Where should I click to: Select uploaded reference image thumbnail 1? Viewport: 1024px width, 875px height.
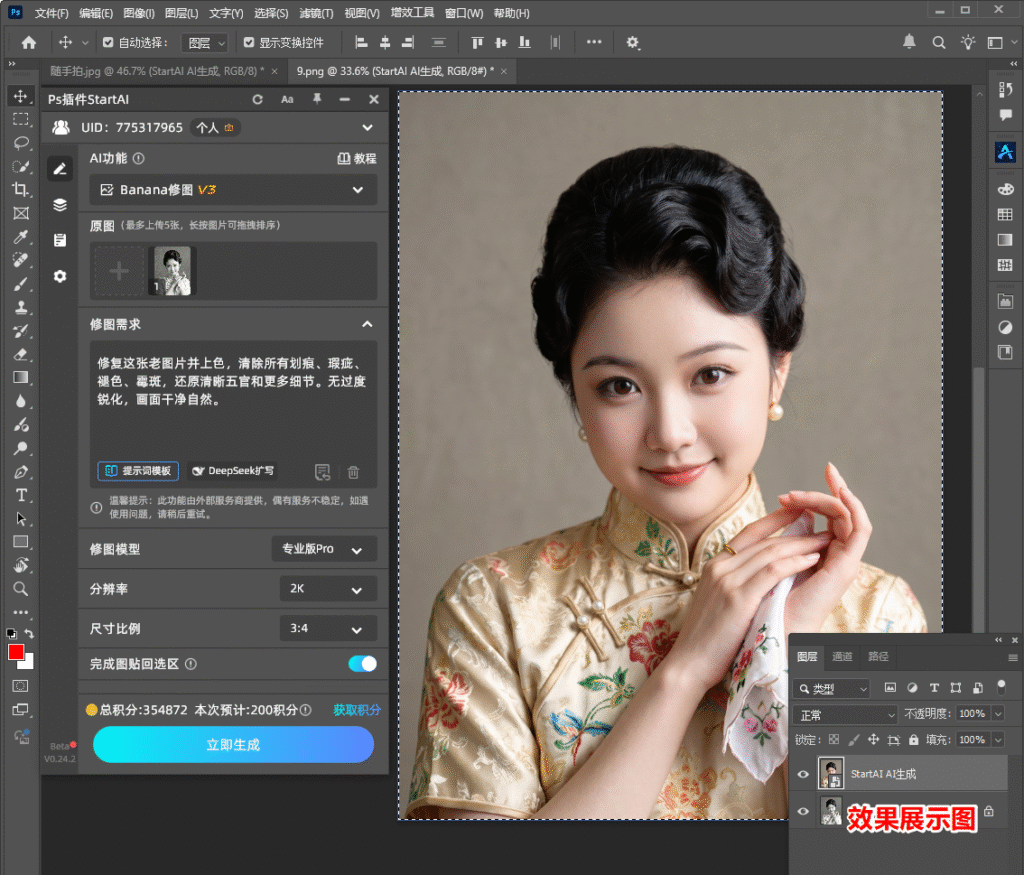pyautogui.click(x=171, y=270)
